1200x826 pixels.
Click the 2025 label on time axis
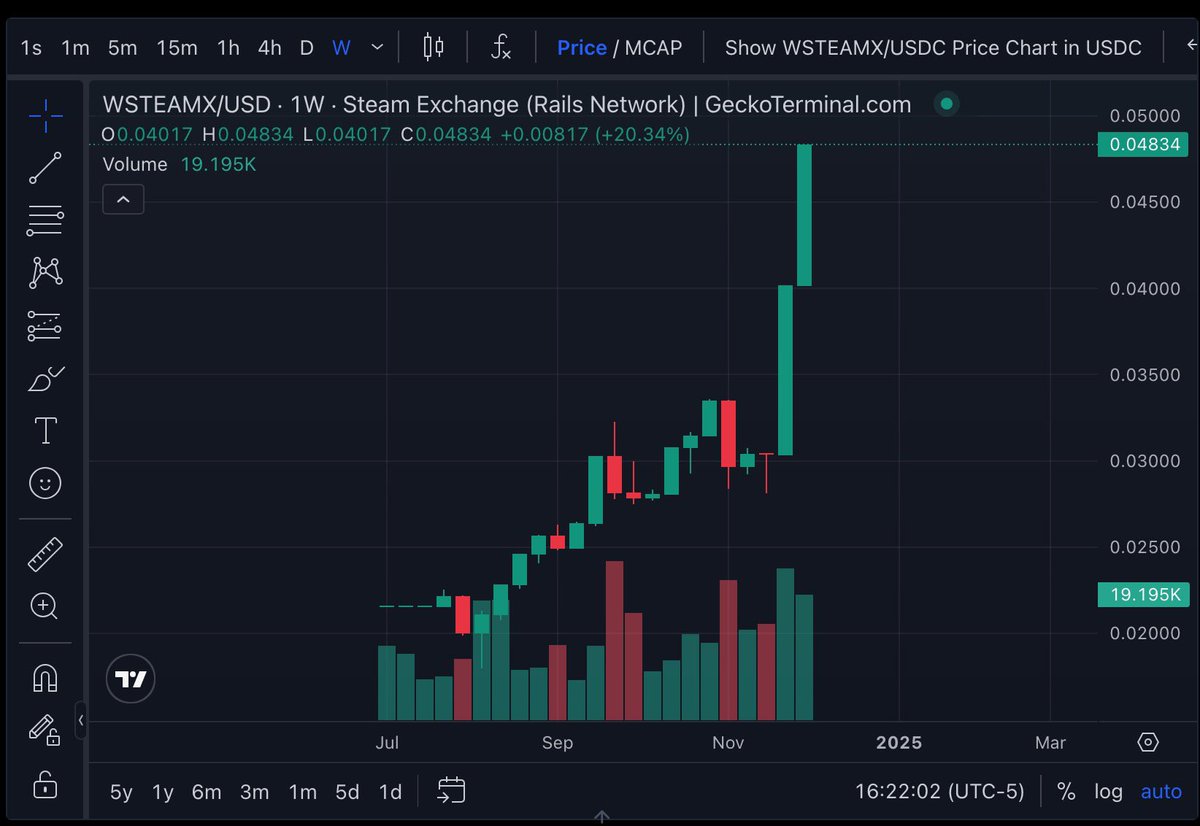coord(898,743)
